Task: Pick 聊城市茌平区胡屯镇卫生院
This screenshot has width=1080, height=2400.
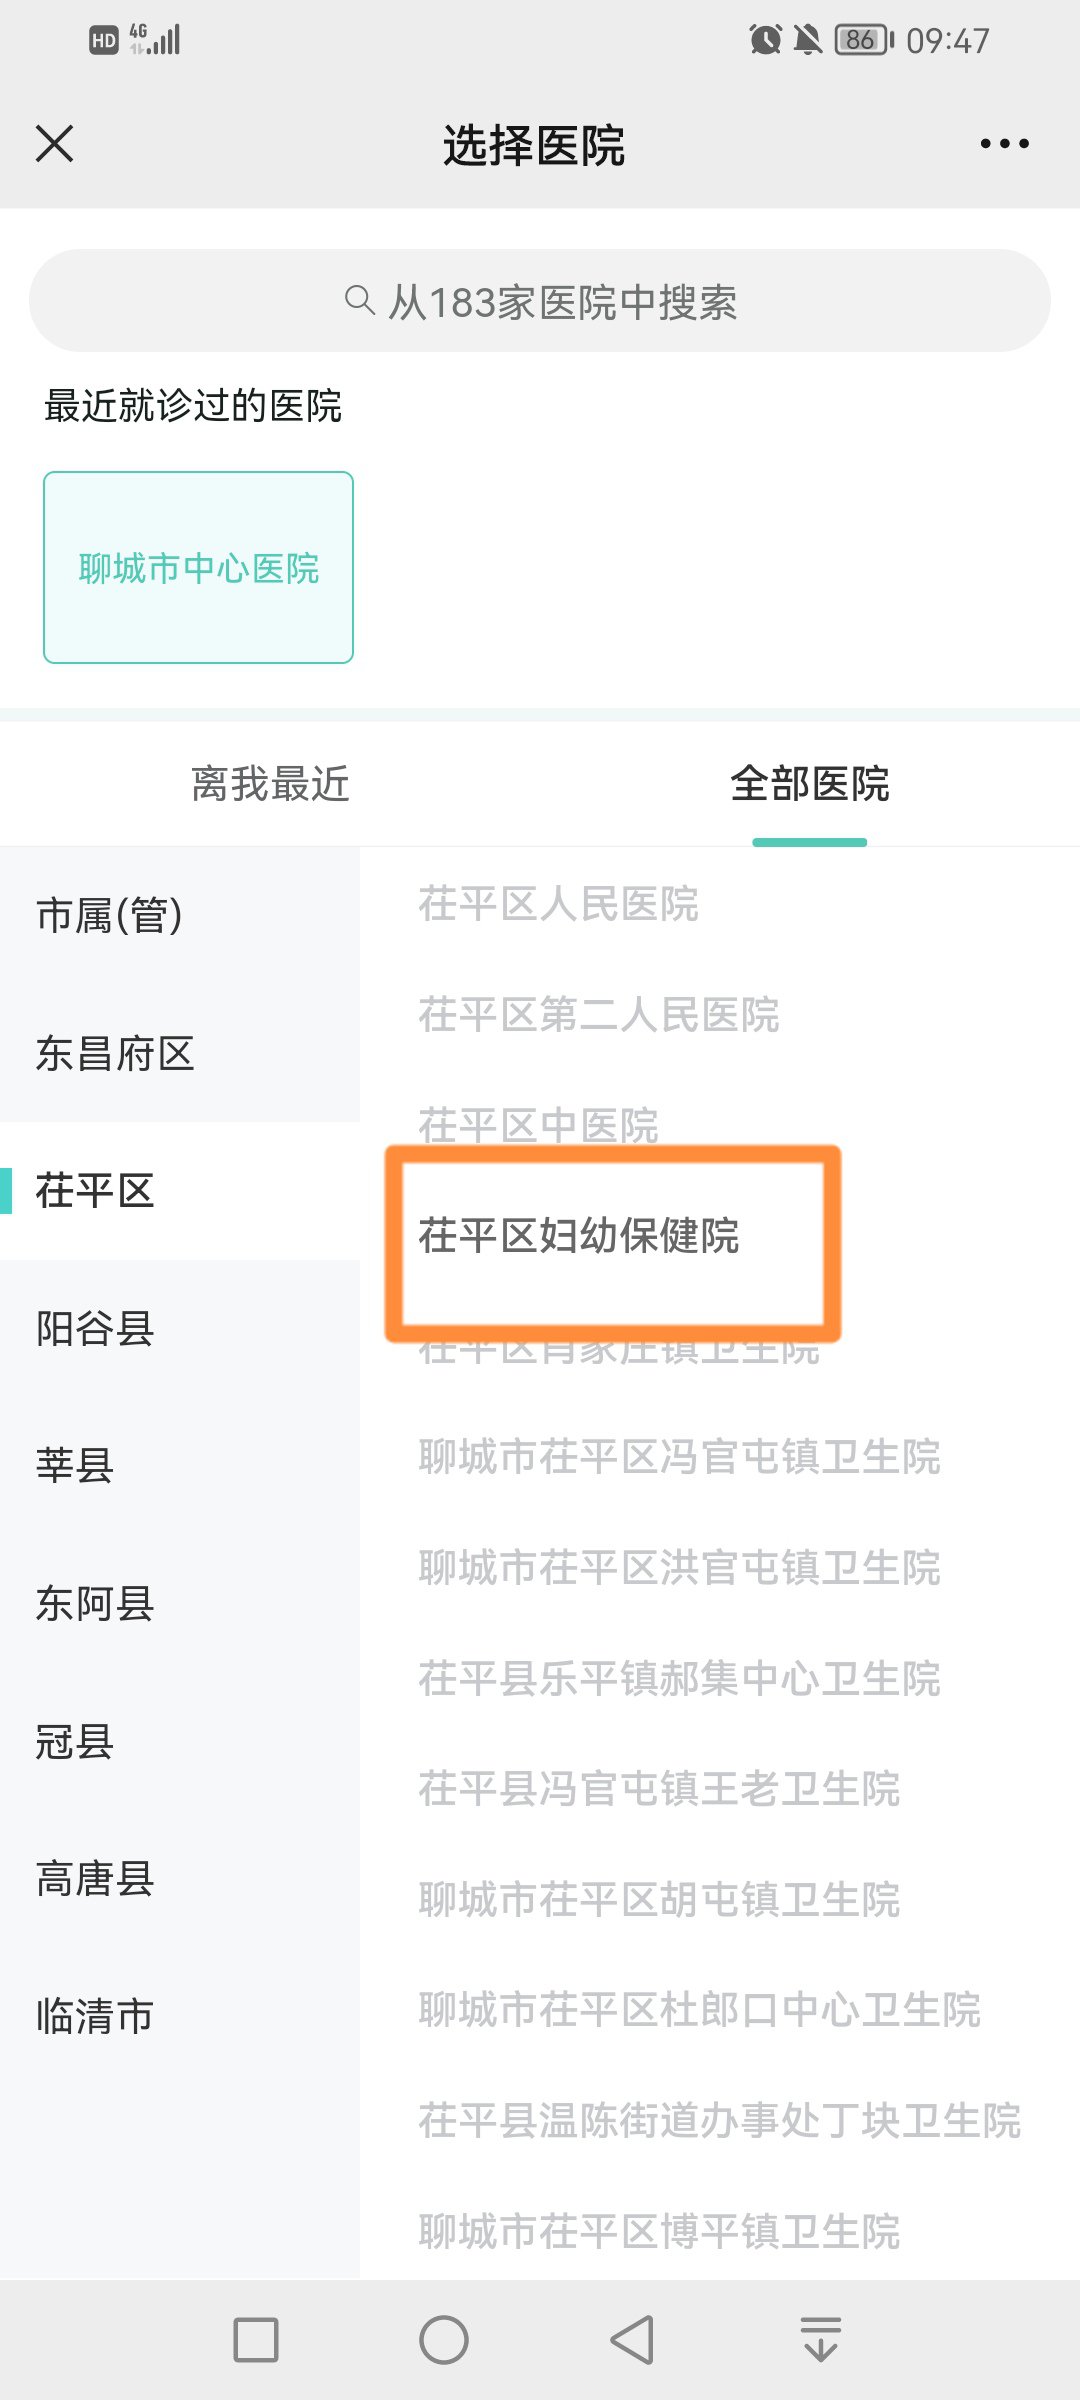Action: coord(659,1899)
